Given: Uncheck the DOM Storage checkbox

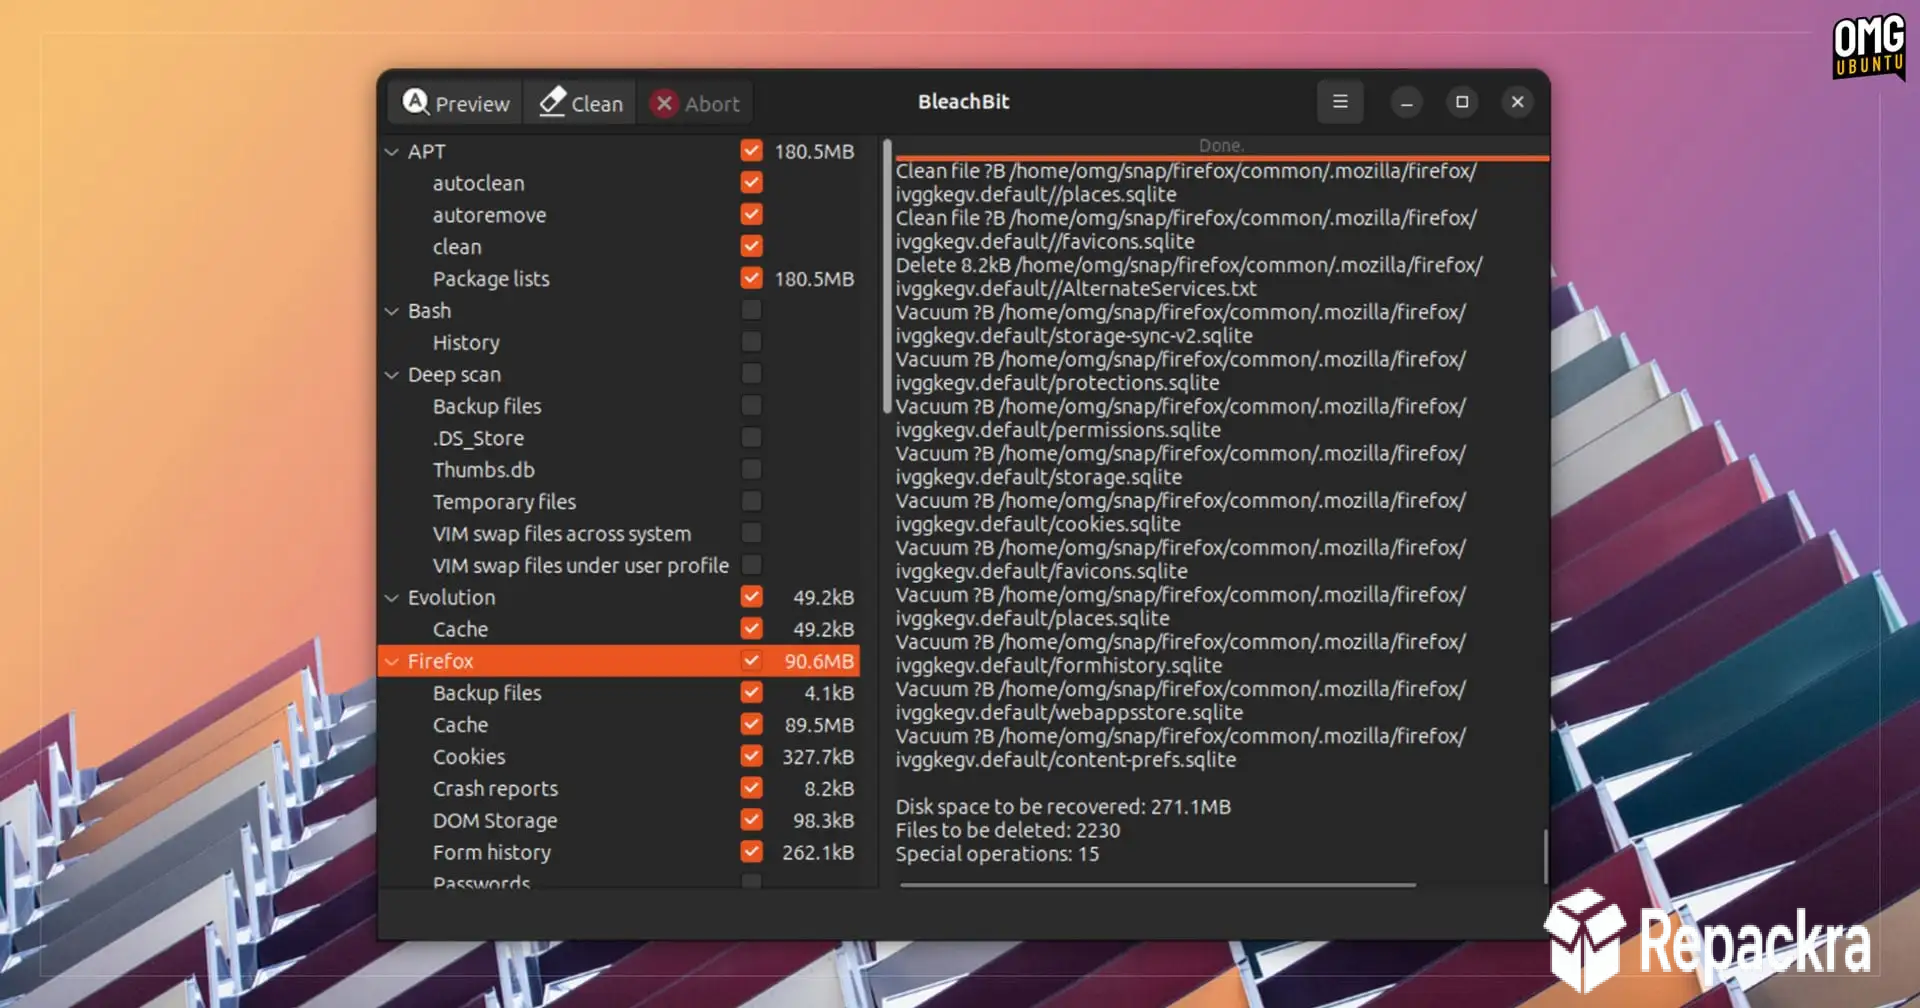Looking at the screenshot, I should 751,820.
